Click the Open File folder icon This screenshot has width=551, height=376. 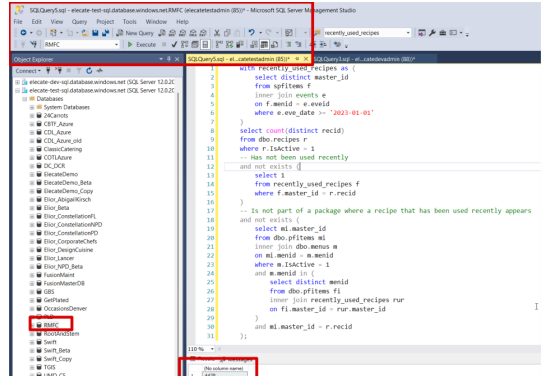[x=85, y=33]
